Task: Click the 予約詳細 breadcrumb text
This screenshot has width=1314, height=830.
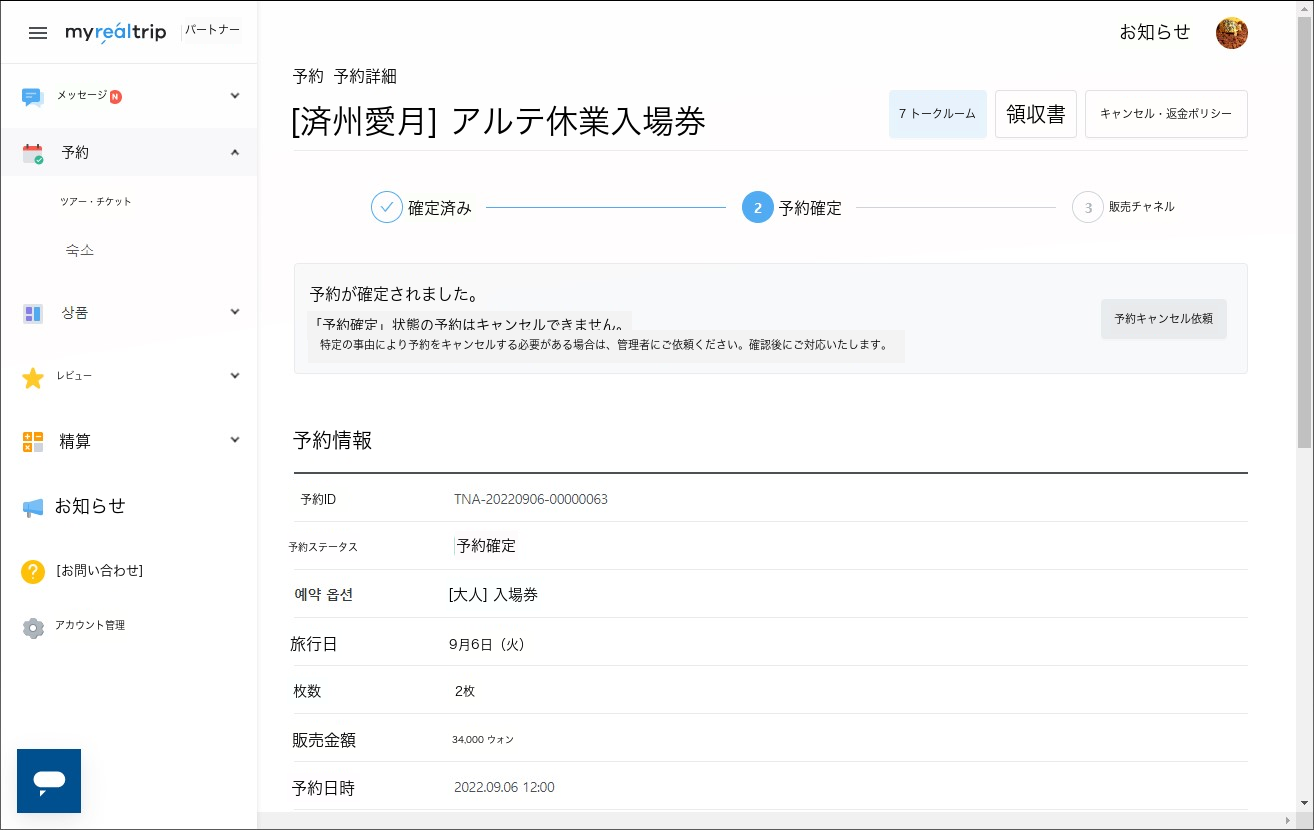Action: tap(366, 77)
